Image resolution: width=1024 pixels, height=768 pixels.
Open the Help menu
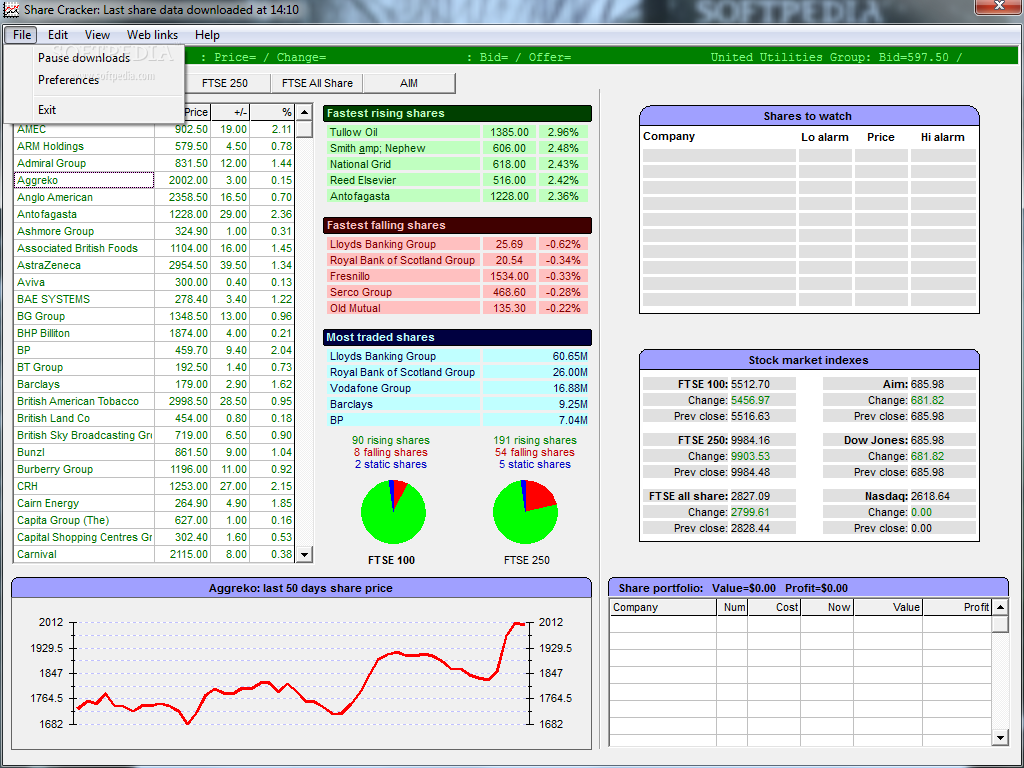tap(207, 35)
